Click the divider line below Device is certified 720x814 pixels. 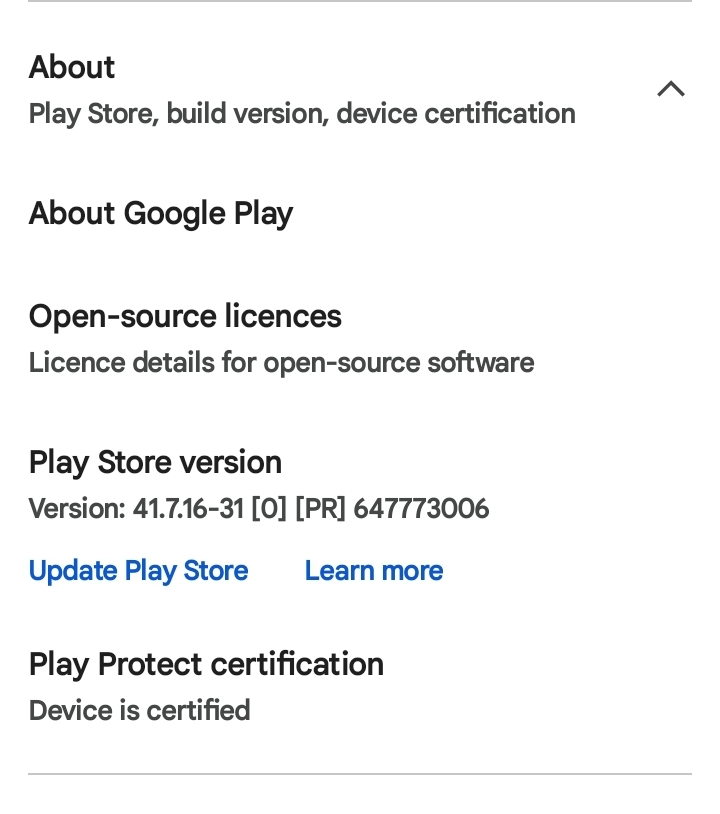click(360, 774)
